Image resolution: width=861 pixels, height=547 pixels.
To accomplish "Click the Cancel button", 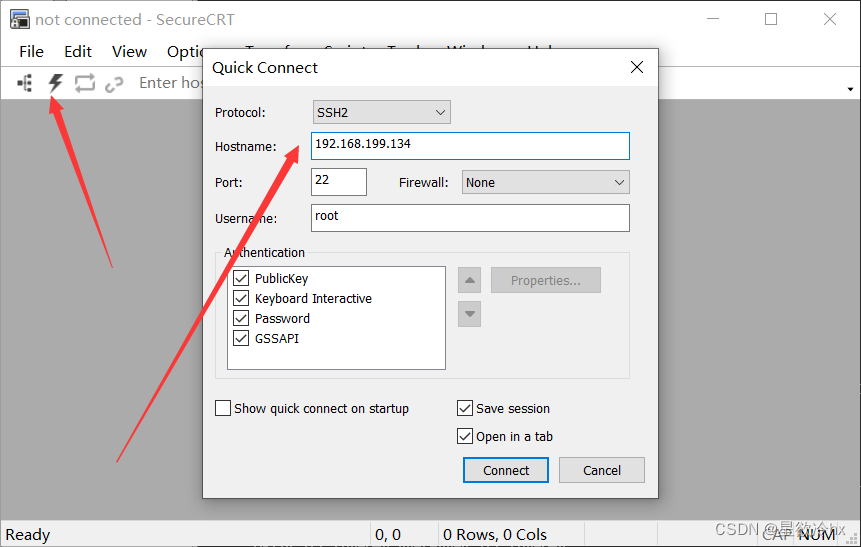I will pyautogui.click(x=602, y=470).
